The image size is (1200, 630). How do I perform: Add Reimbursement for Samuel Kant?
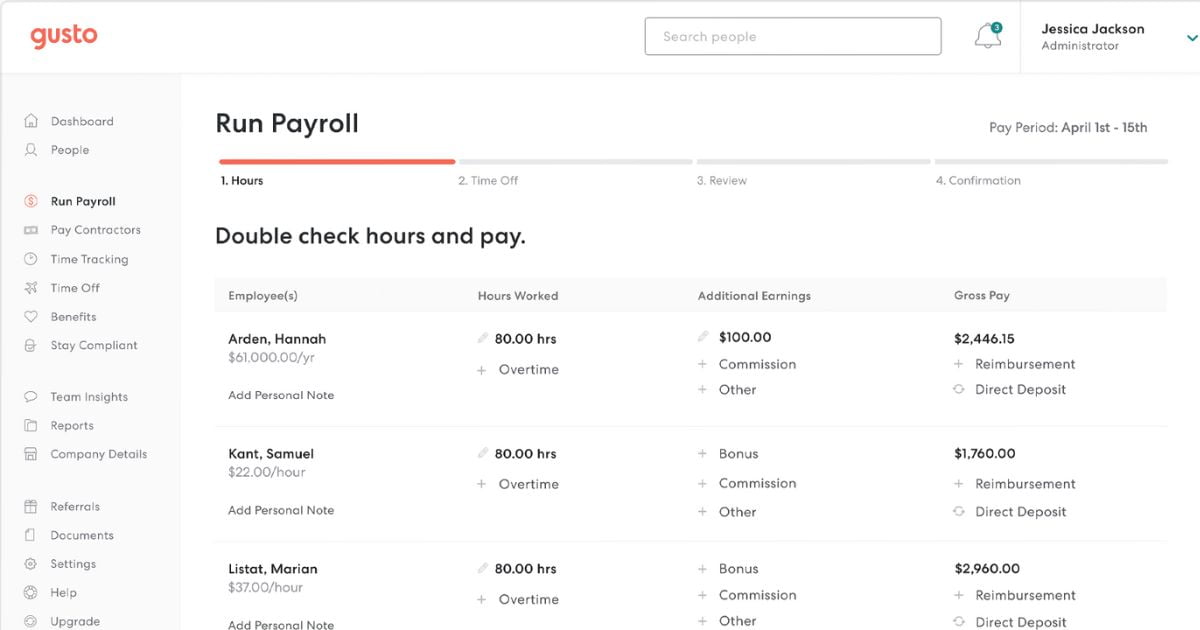click(1025, 483)
